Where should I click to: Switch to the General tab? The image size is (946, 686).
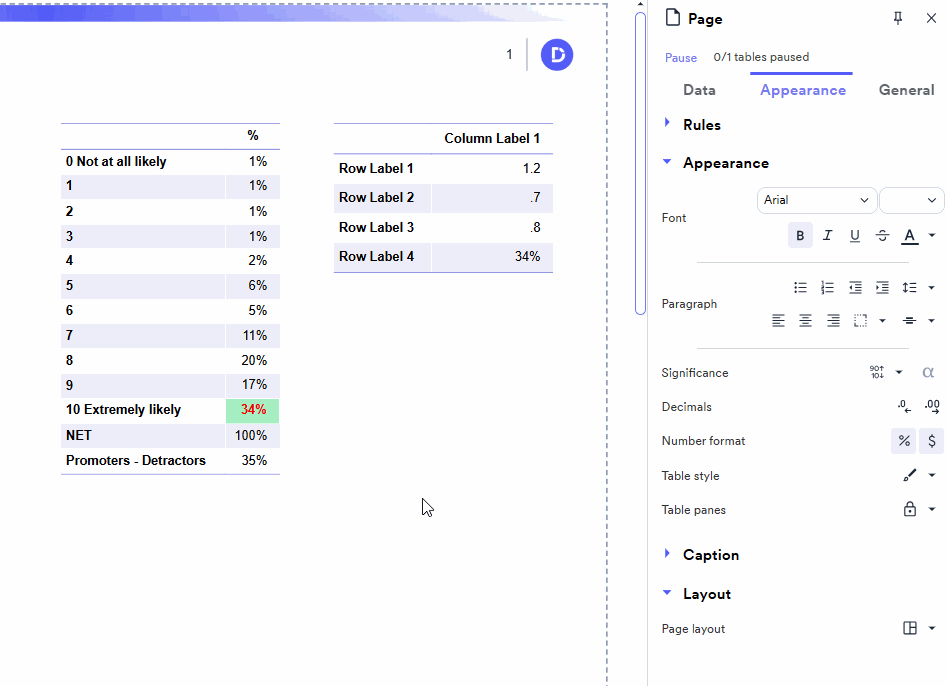point(906,90)
